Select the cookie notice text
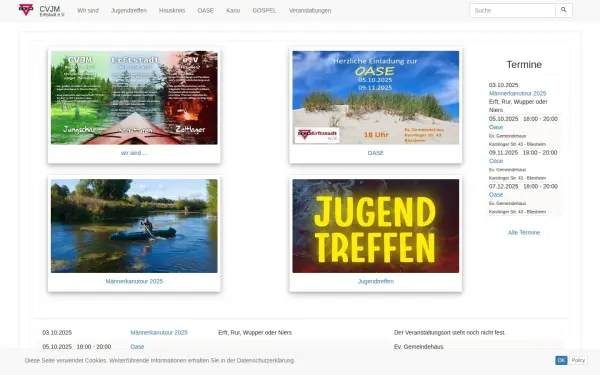 160,360
